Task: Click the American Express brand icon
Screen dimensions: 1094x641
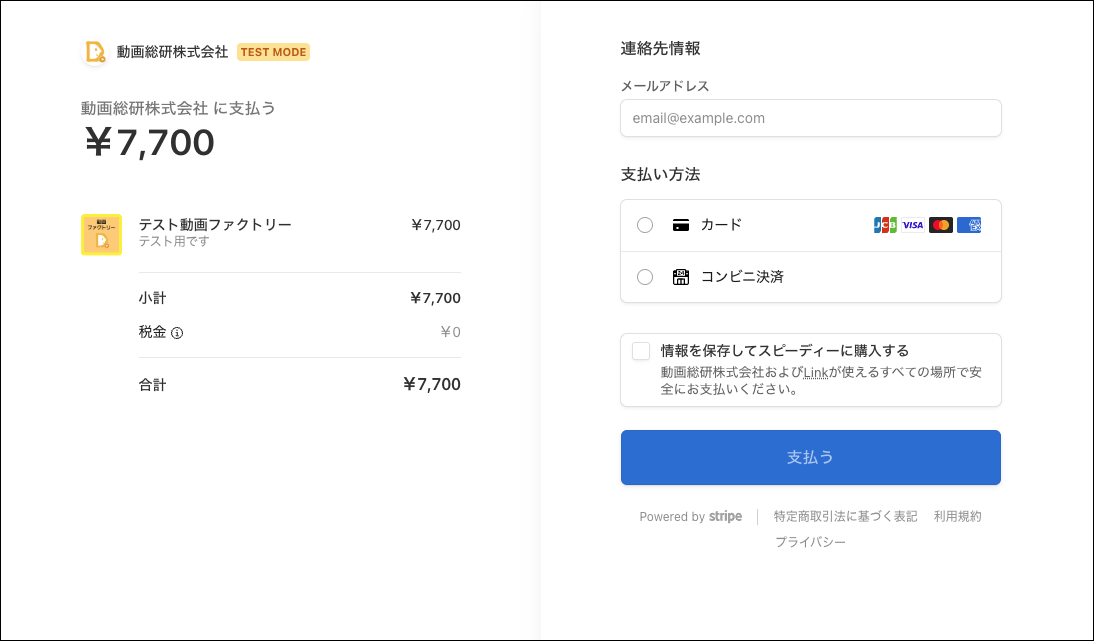Action: [969, 225]
